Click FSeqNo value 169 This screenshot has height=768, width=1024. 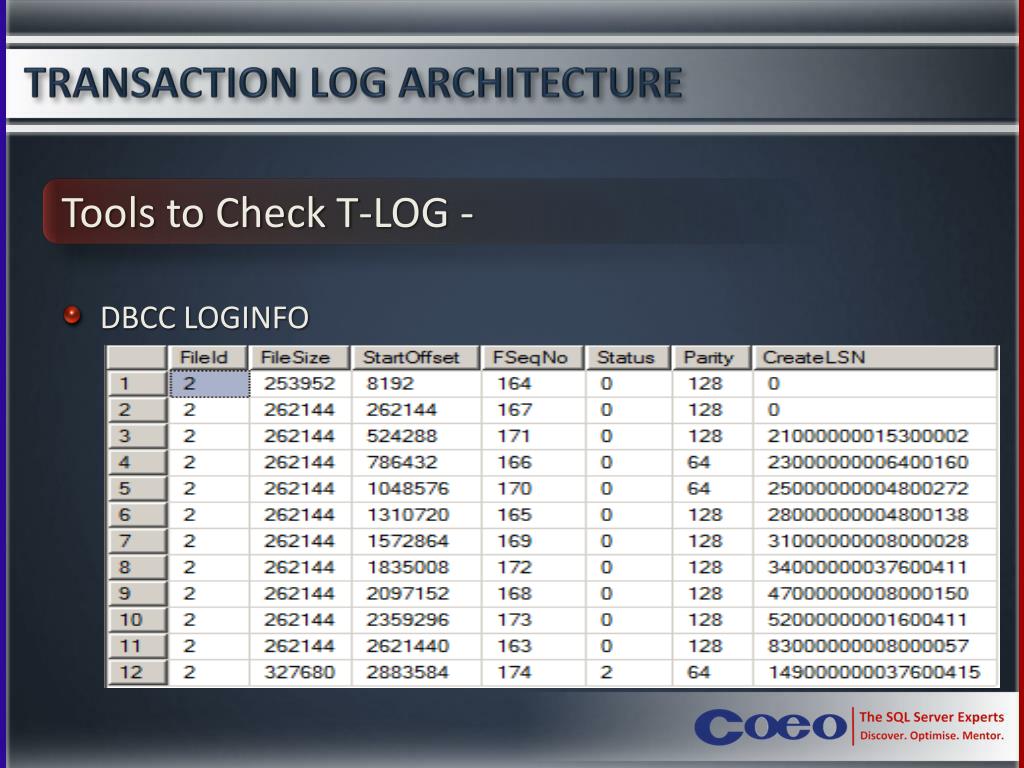pyautogui.click(x=514, y=541)
